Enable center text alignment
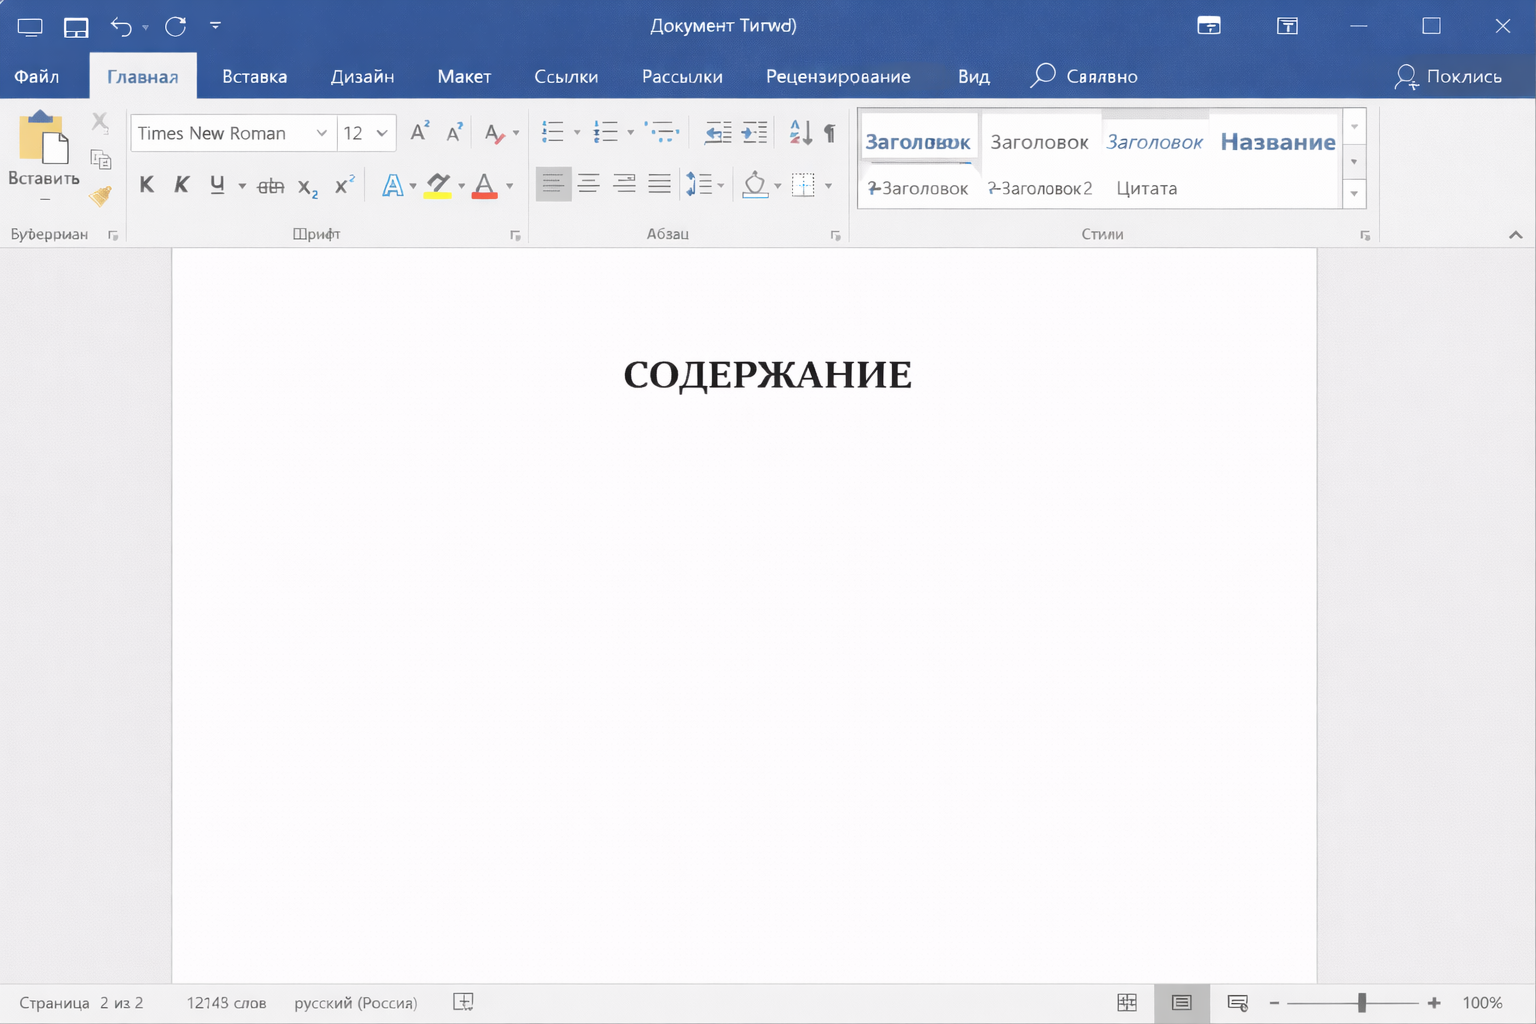 [588, 184]
